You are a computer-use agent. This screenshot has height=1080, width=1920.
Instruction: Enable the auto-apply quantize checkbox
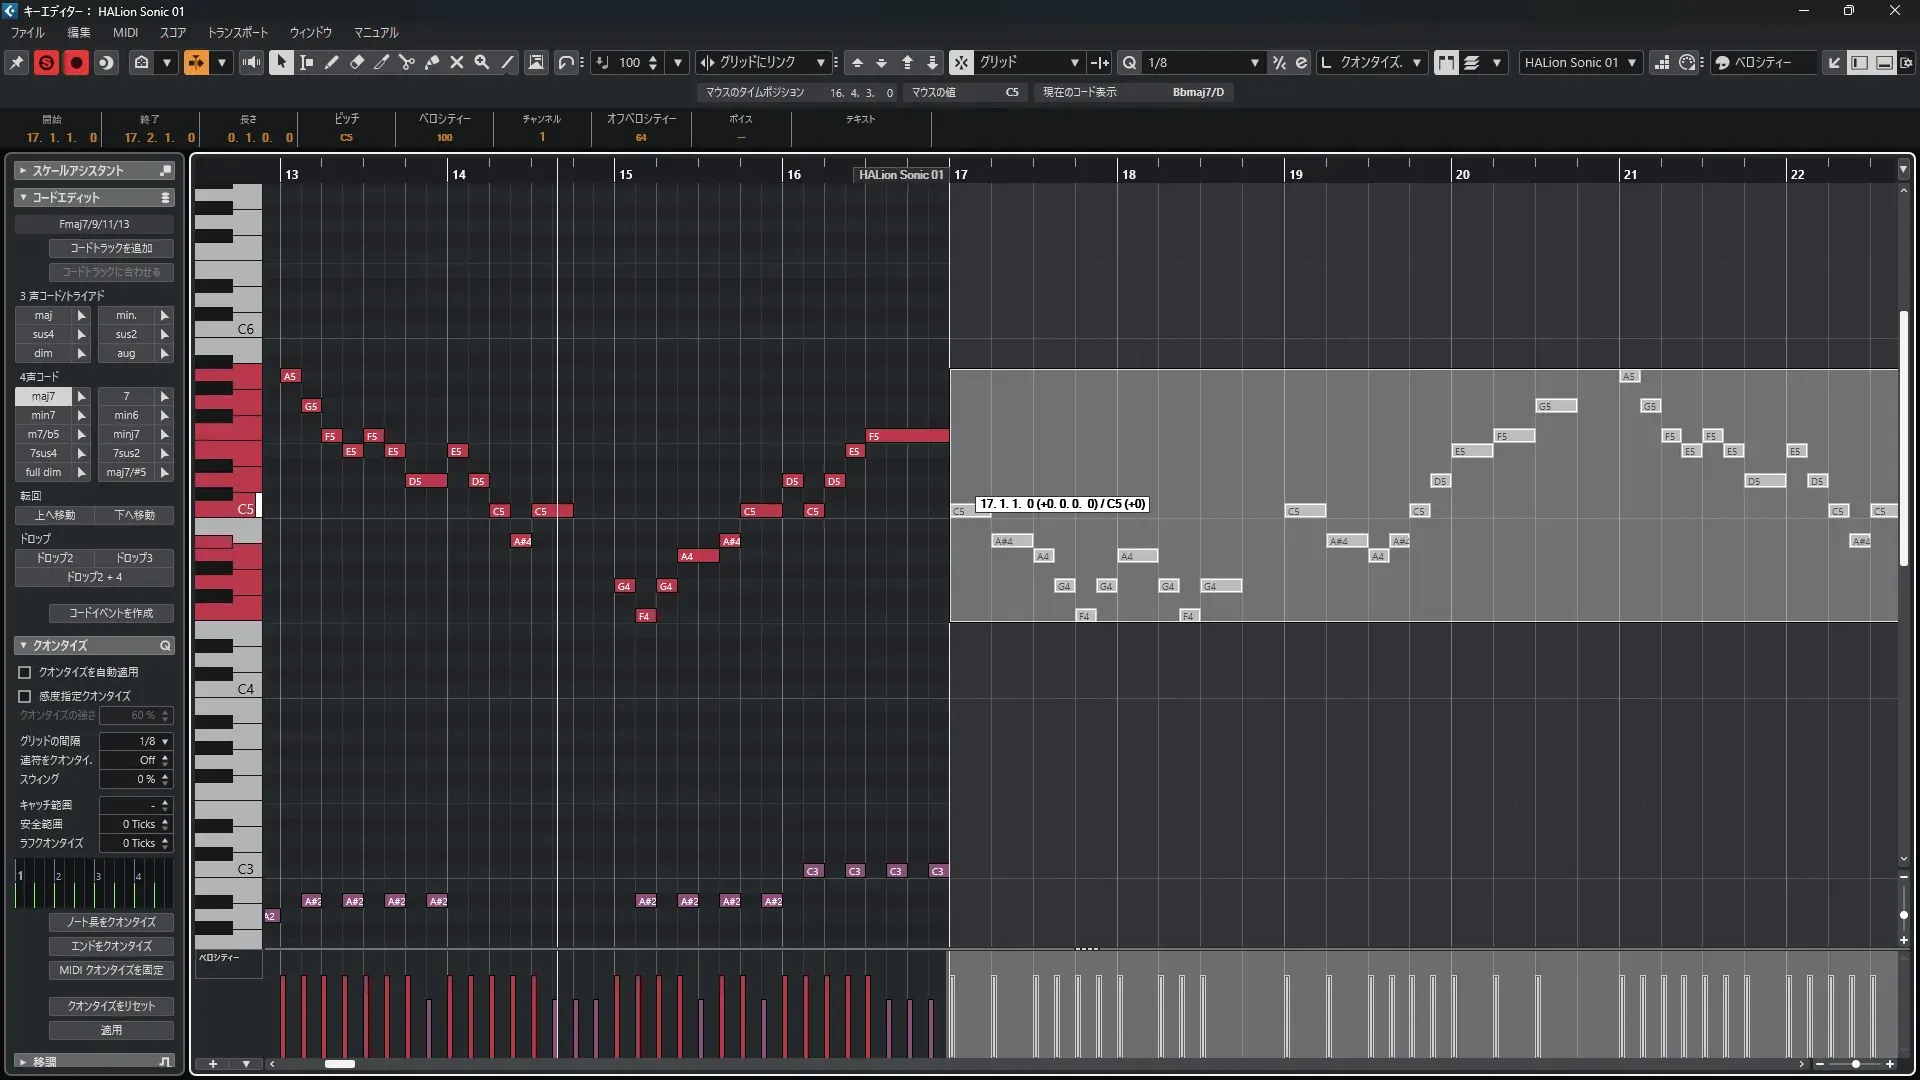click(25, 673)
